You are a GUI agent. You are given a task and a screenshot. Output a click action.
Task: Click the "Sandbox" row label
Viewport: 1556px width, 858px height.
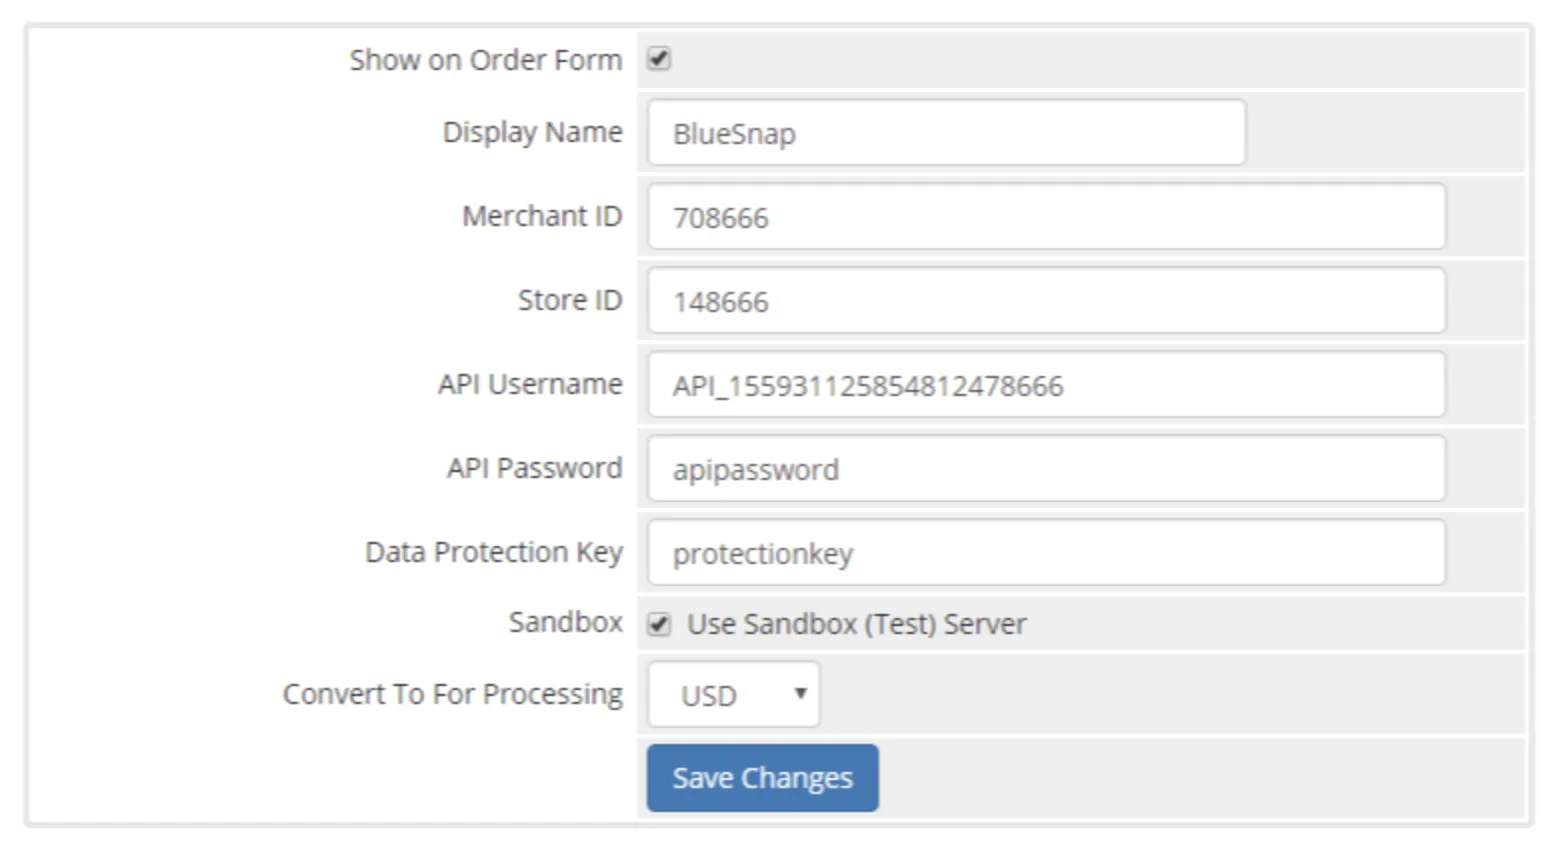[565, 622]
